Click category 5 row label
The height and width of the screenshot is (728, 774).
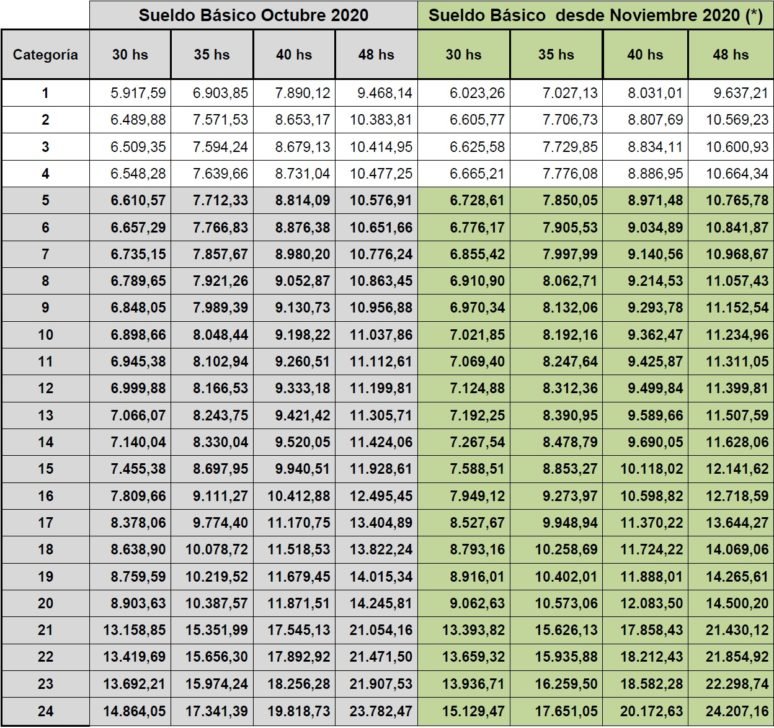pyautogui.click(x=45, y=200)
